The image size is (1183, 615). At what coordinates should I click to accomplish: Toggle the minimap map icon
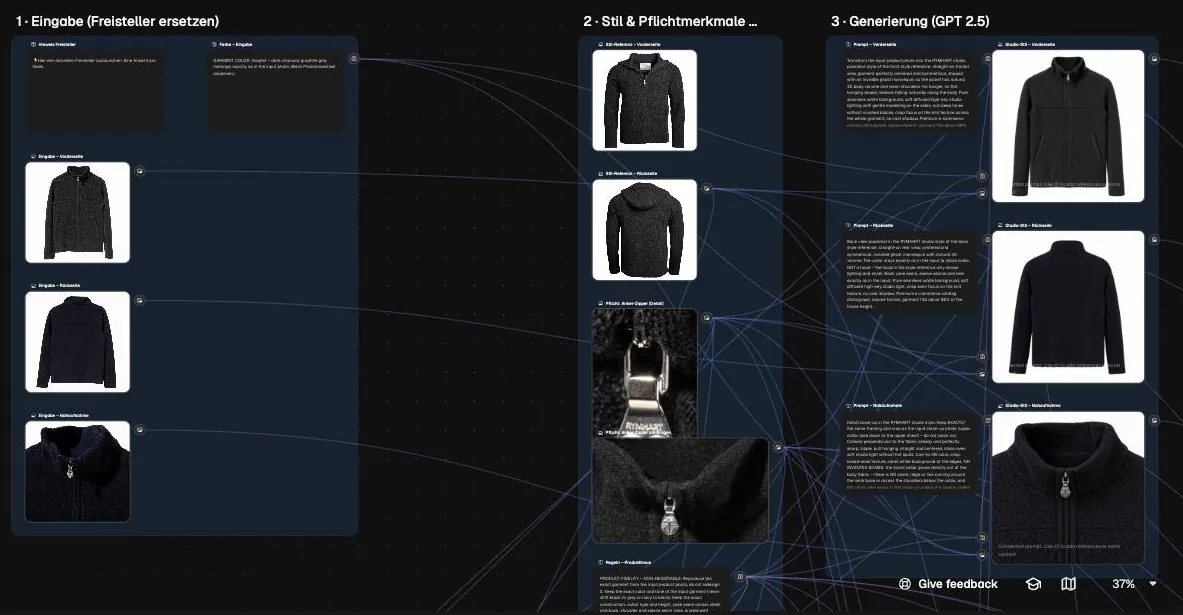(1068, 584)
